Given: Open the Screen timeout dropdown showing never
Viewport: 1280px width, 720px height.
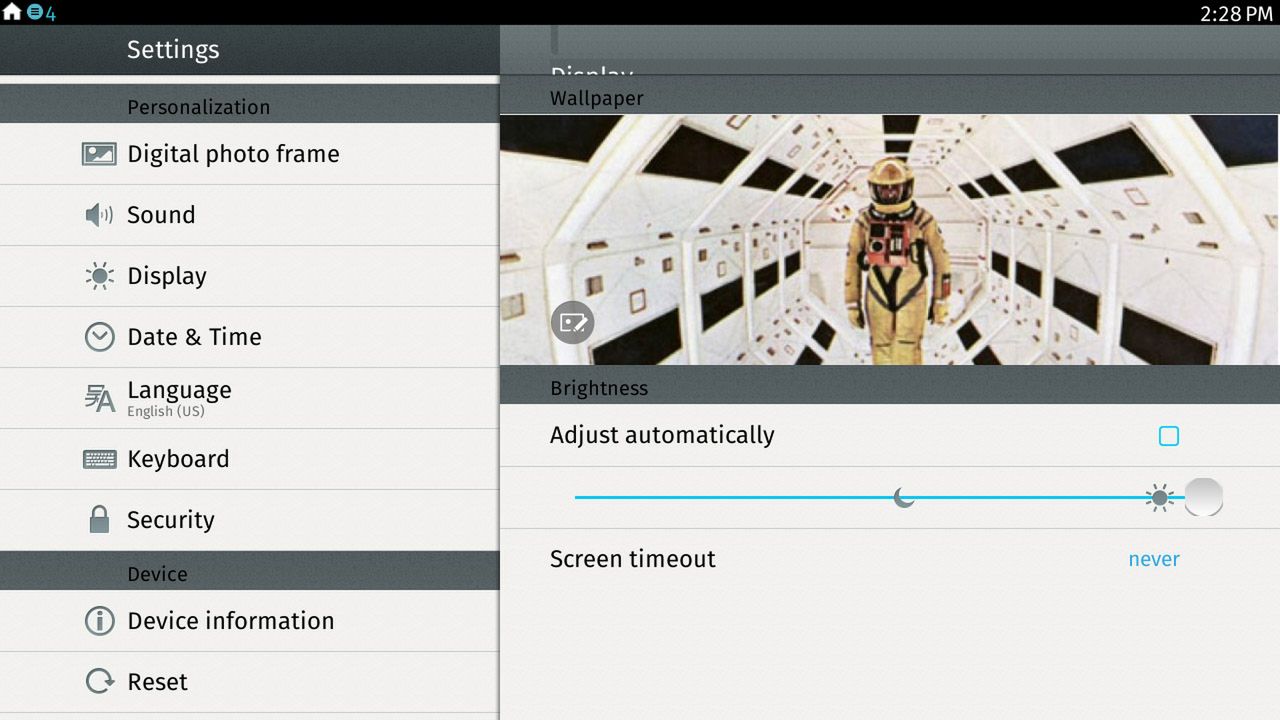Looking at the screenshot, I should [x=1154, y=560].
